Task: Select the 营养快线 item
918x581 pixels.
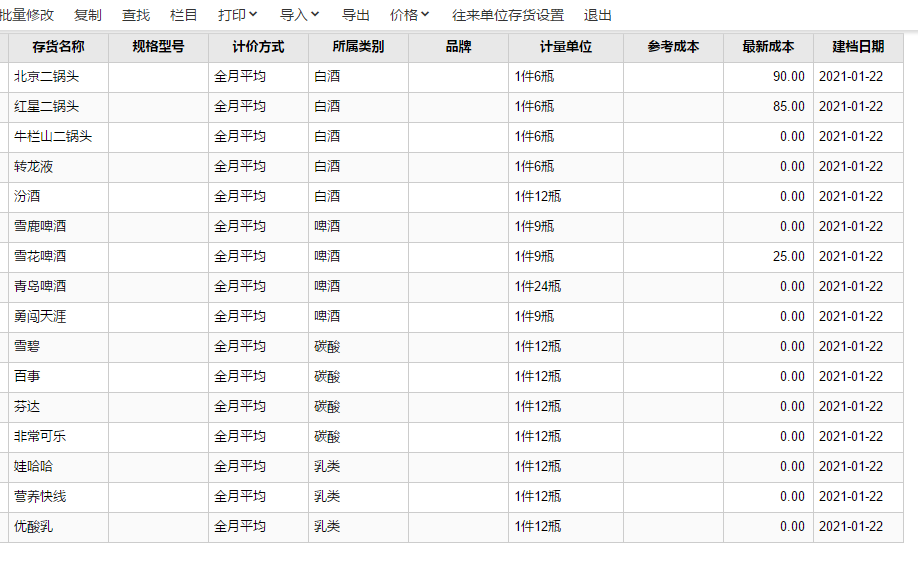Action: tap(40, 497)
